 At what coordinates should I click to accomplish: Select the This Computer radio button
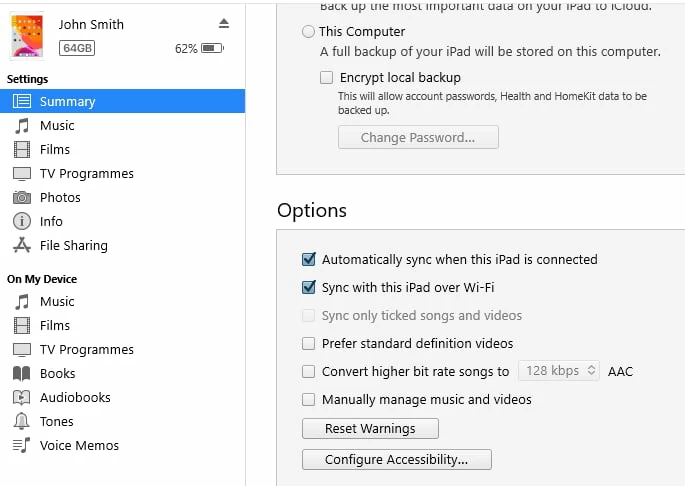point(308,32)
